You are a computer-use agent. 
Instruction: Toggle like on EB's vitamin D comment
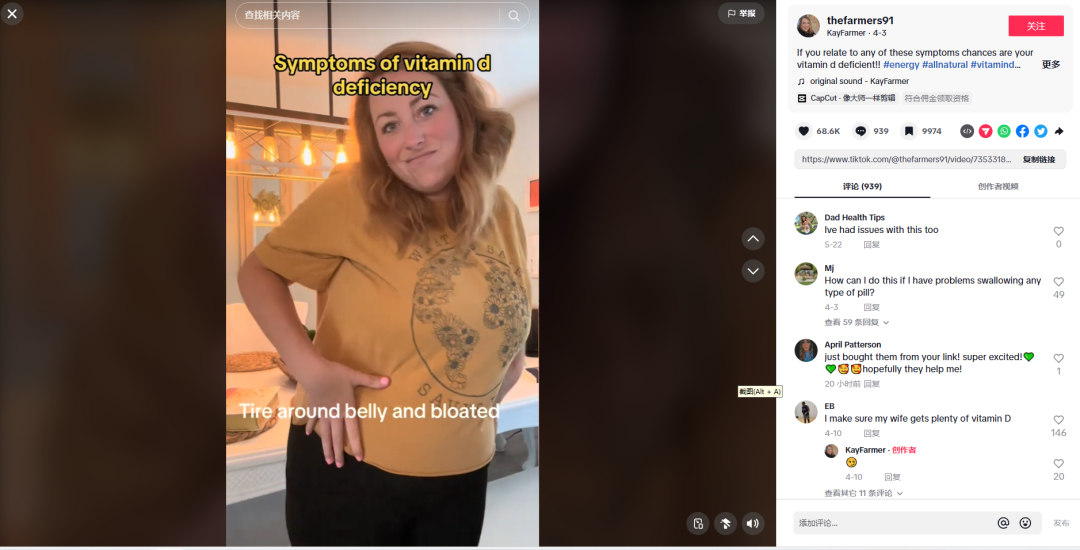1059,420
